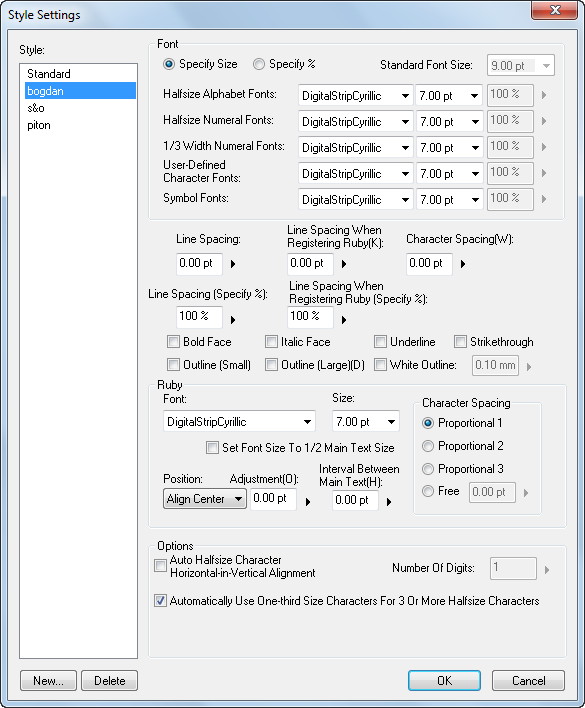Open the Align Center position dropdown

point(204,499)
